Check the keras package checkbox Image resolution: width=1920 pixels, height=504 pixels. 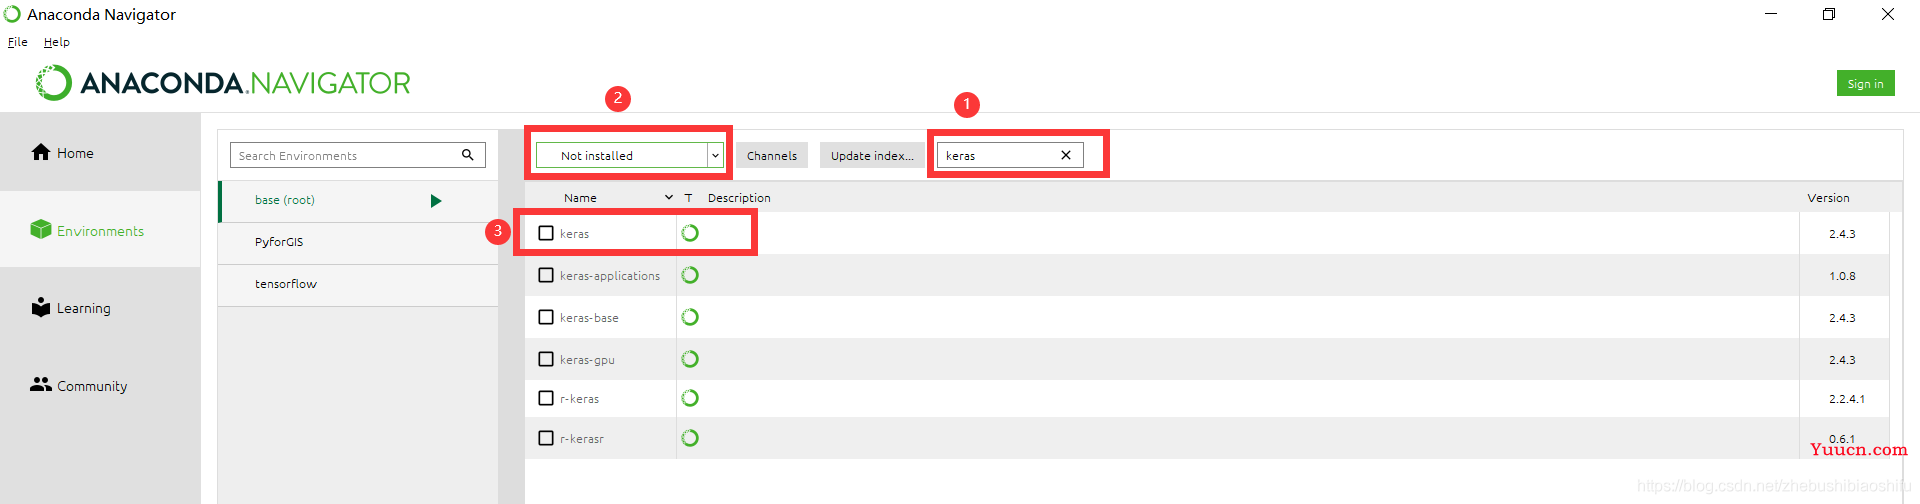[x=546, y=233]
